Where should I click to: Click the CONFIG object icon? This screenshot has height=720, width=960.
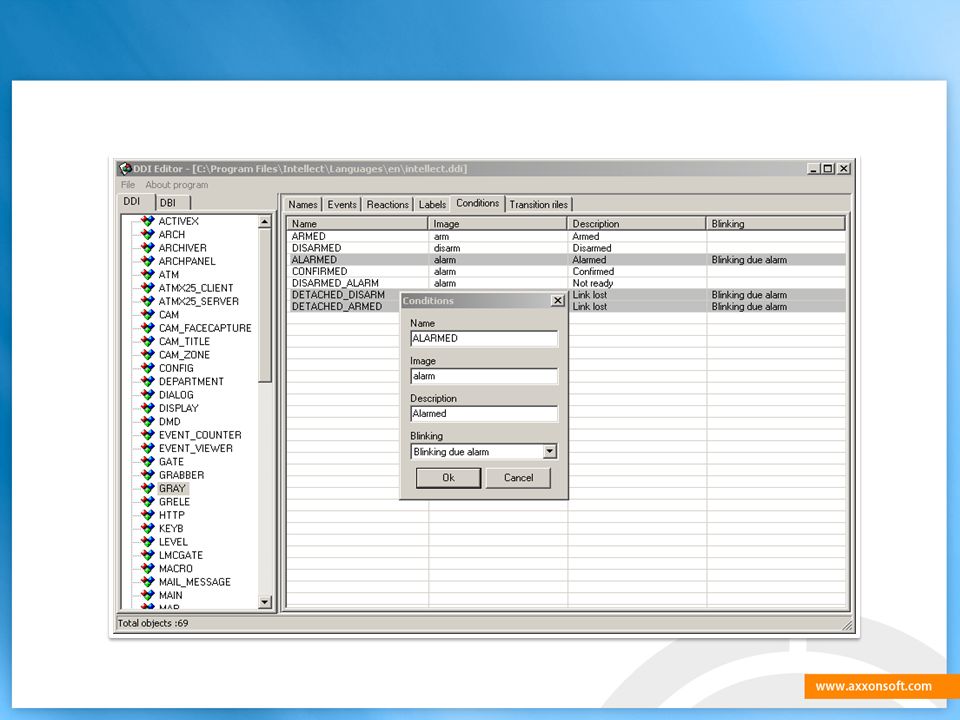(x=148, y=368)
